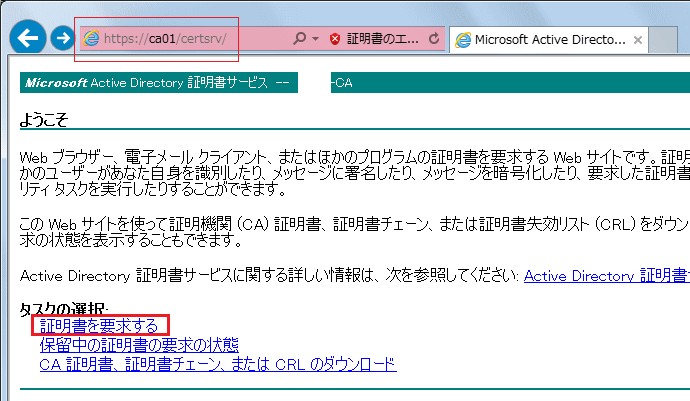The width and height of the screenshot is (690, 401).
Task: Open the 証明書のエ... certificate error notice
Action: click(x=382, y=39)
